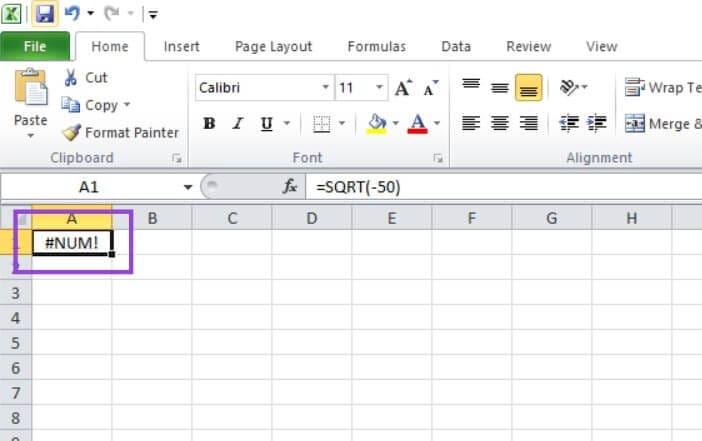Toggle bottom align button
The width and height of the screenshot is (702, 441).
[x=529, y=88]
